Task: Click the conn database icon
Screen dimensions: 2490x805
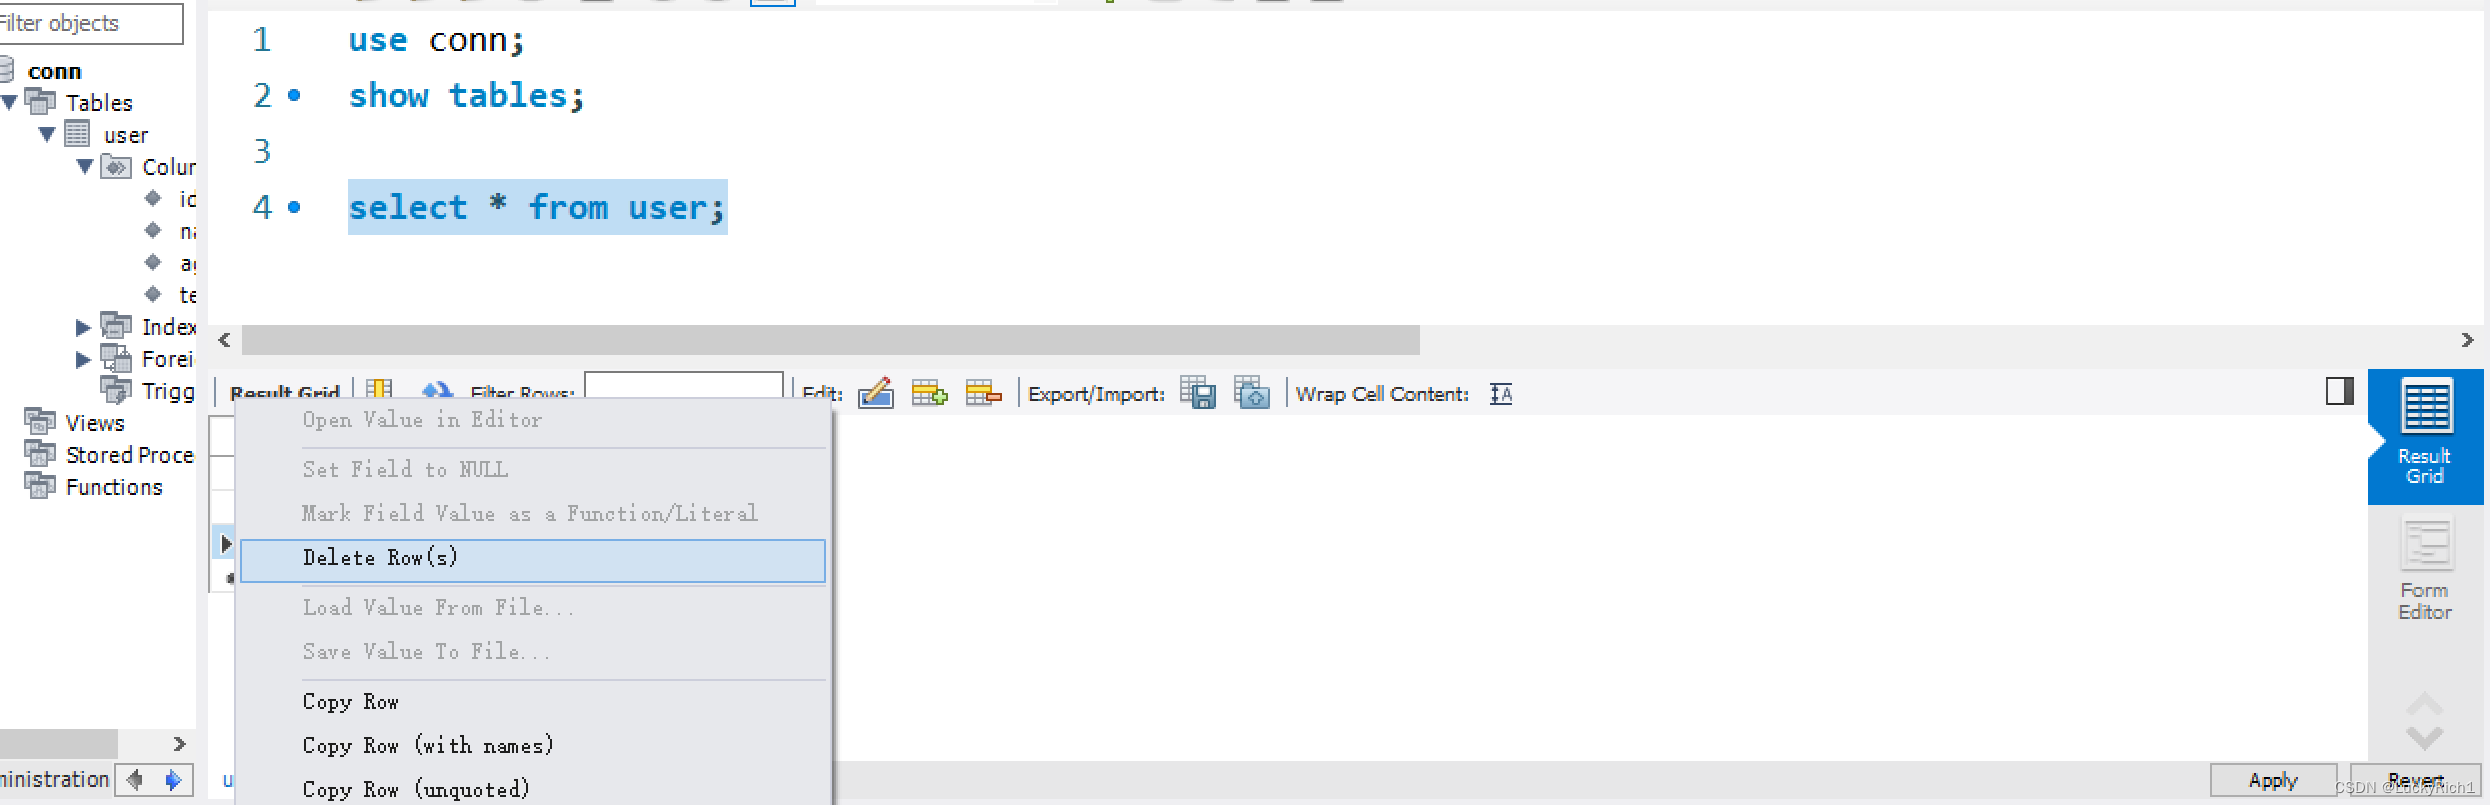Action: point(7,69)
